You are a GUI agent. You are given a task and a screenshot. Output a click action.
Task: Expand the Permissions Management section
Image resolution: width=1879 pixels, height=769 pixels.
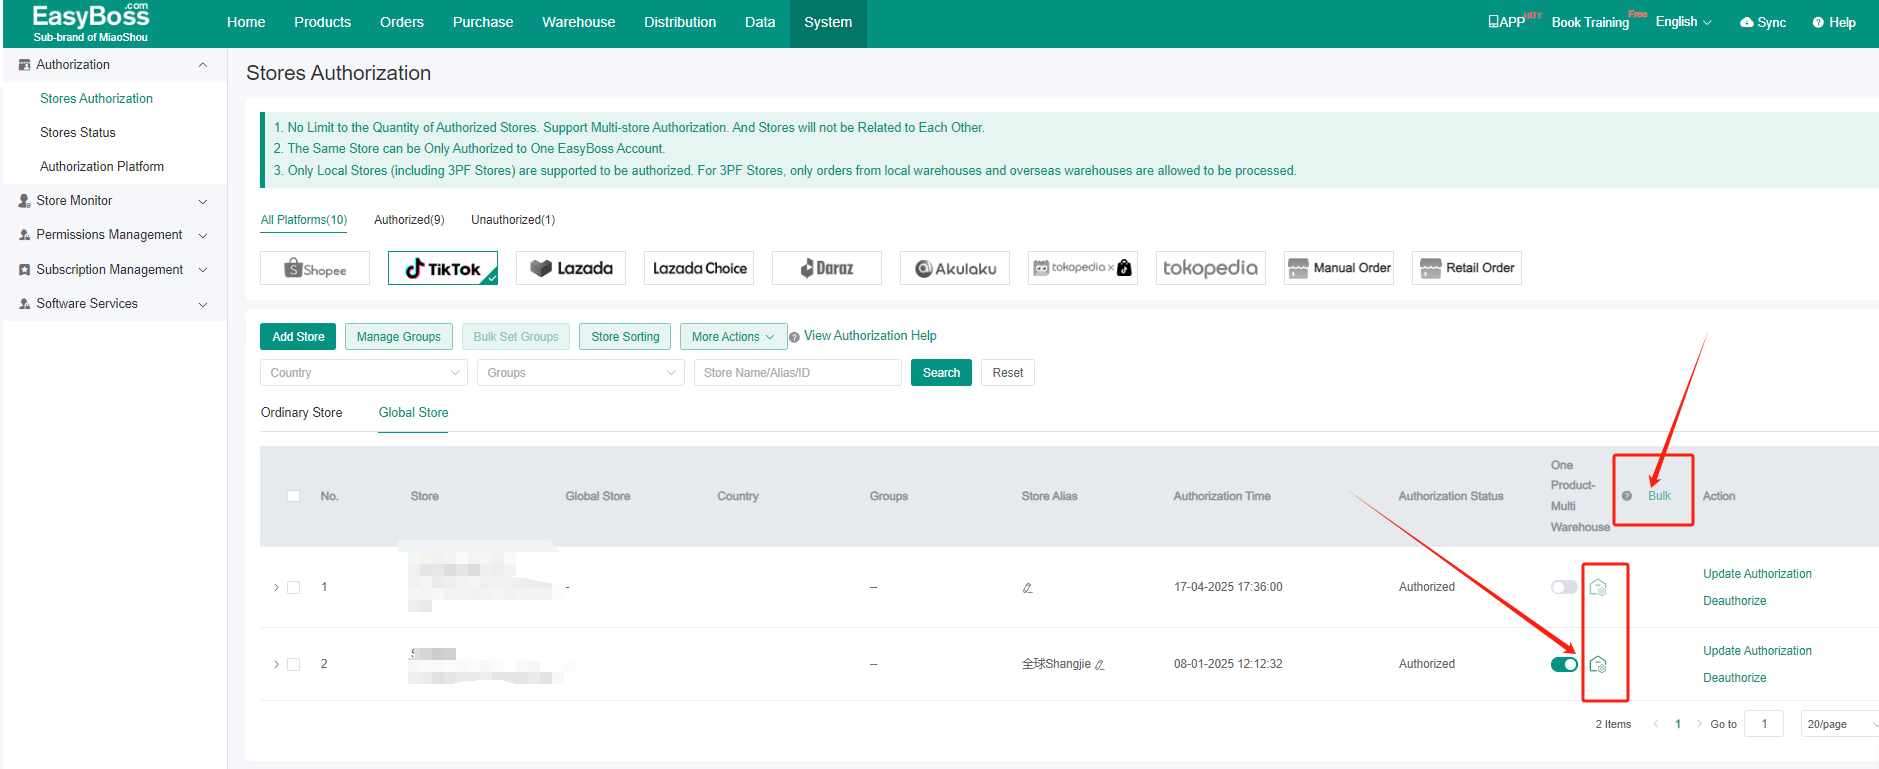203,235
